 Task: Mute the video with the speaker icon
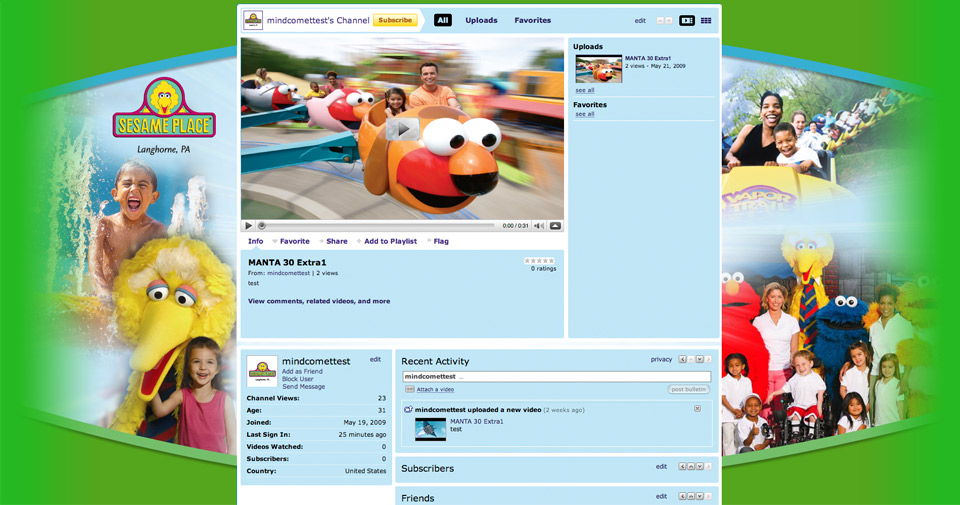539,226
